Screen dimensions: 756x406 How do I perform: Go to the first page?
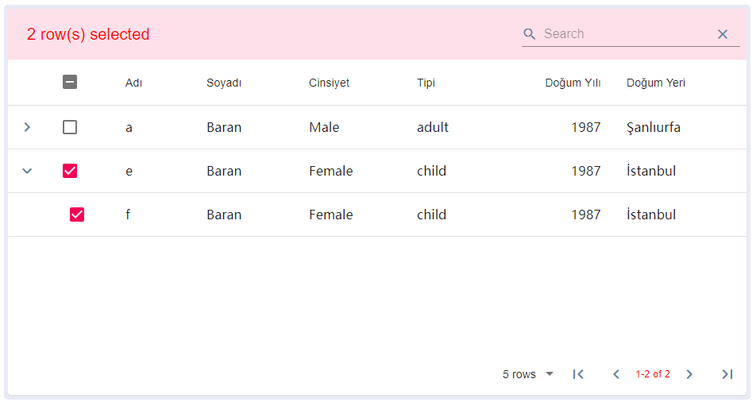pyautogui.click(x=578, y=374)
